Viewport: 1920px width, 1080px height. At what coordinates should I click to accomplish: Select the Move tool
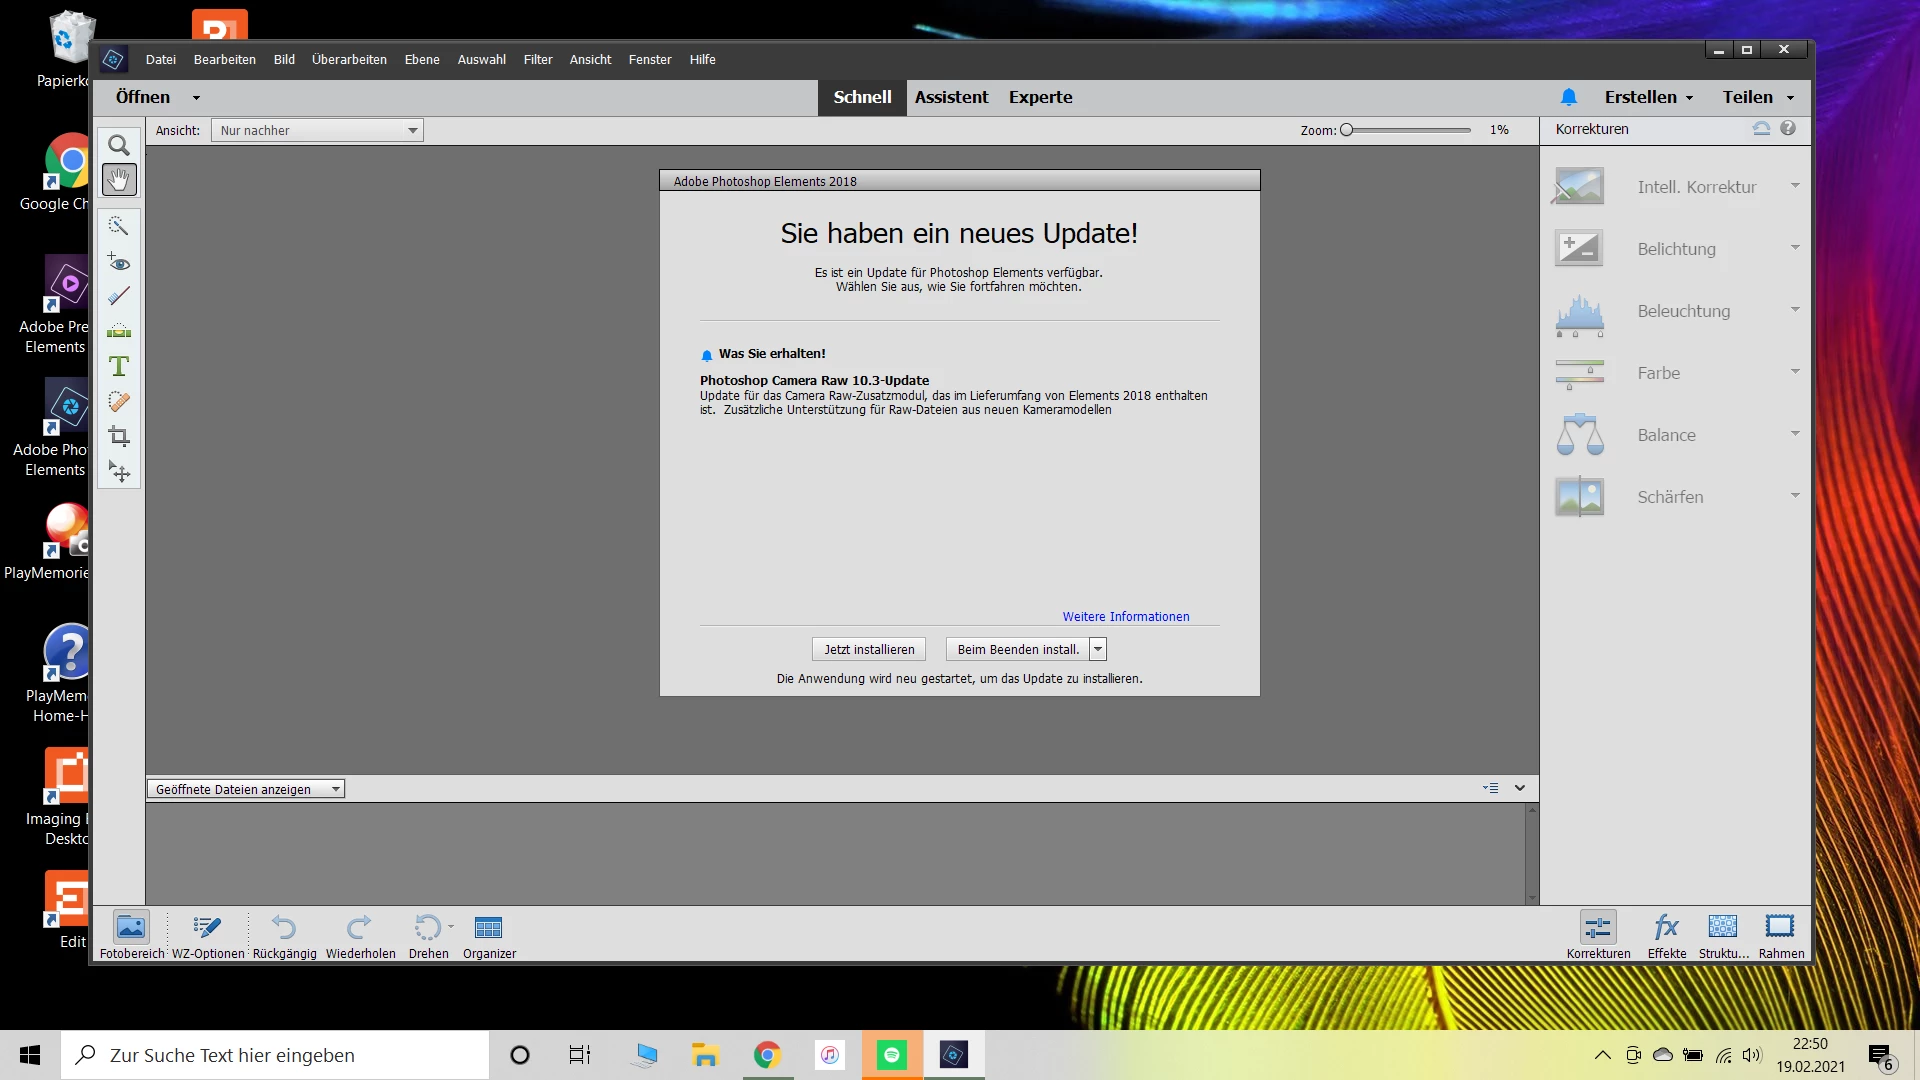click(119, 471)
